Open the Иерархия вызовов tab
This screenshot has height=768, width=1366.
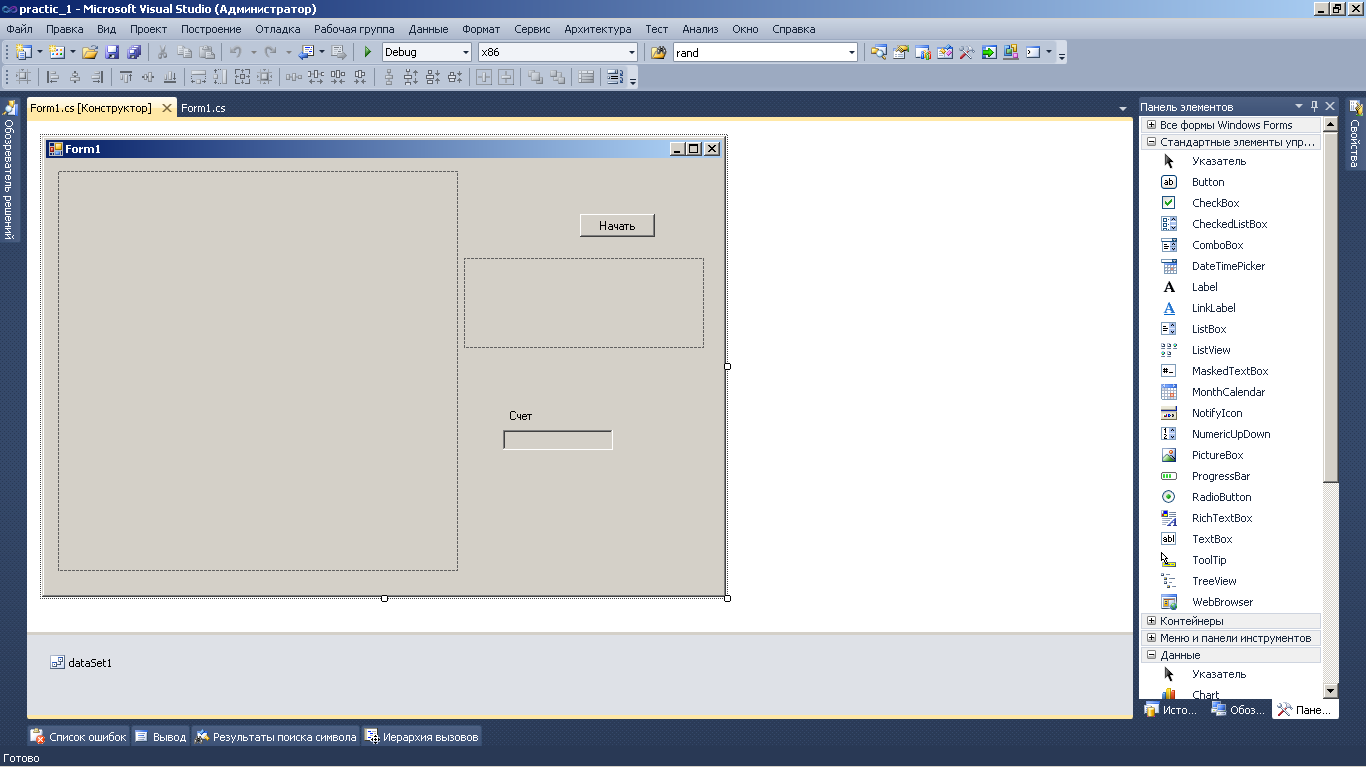[x=421, y=737]
